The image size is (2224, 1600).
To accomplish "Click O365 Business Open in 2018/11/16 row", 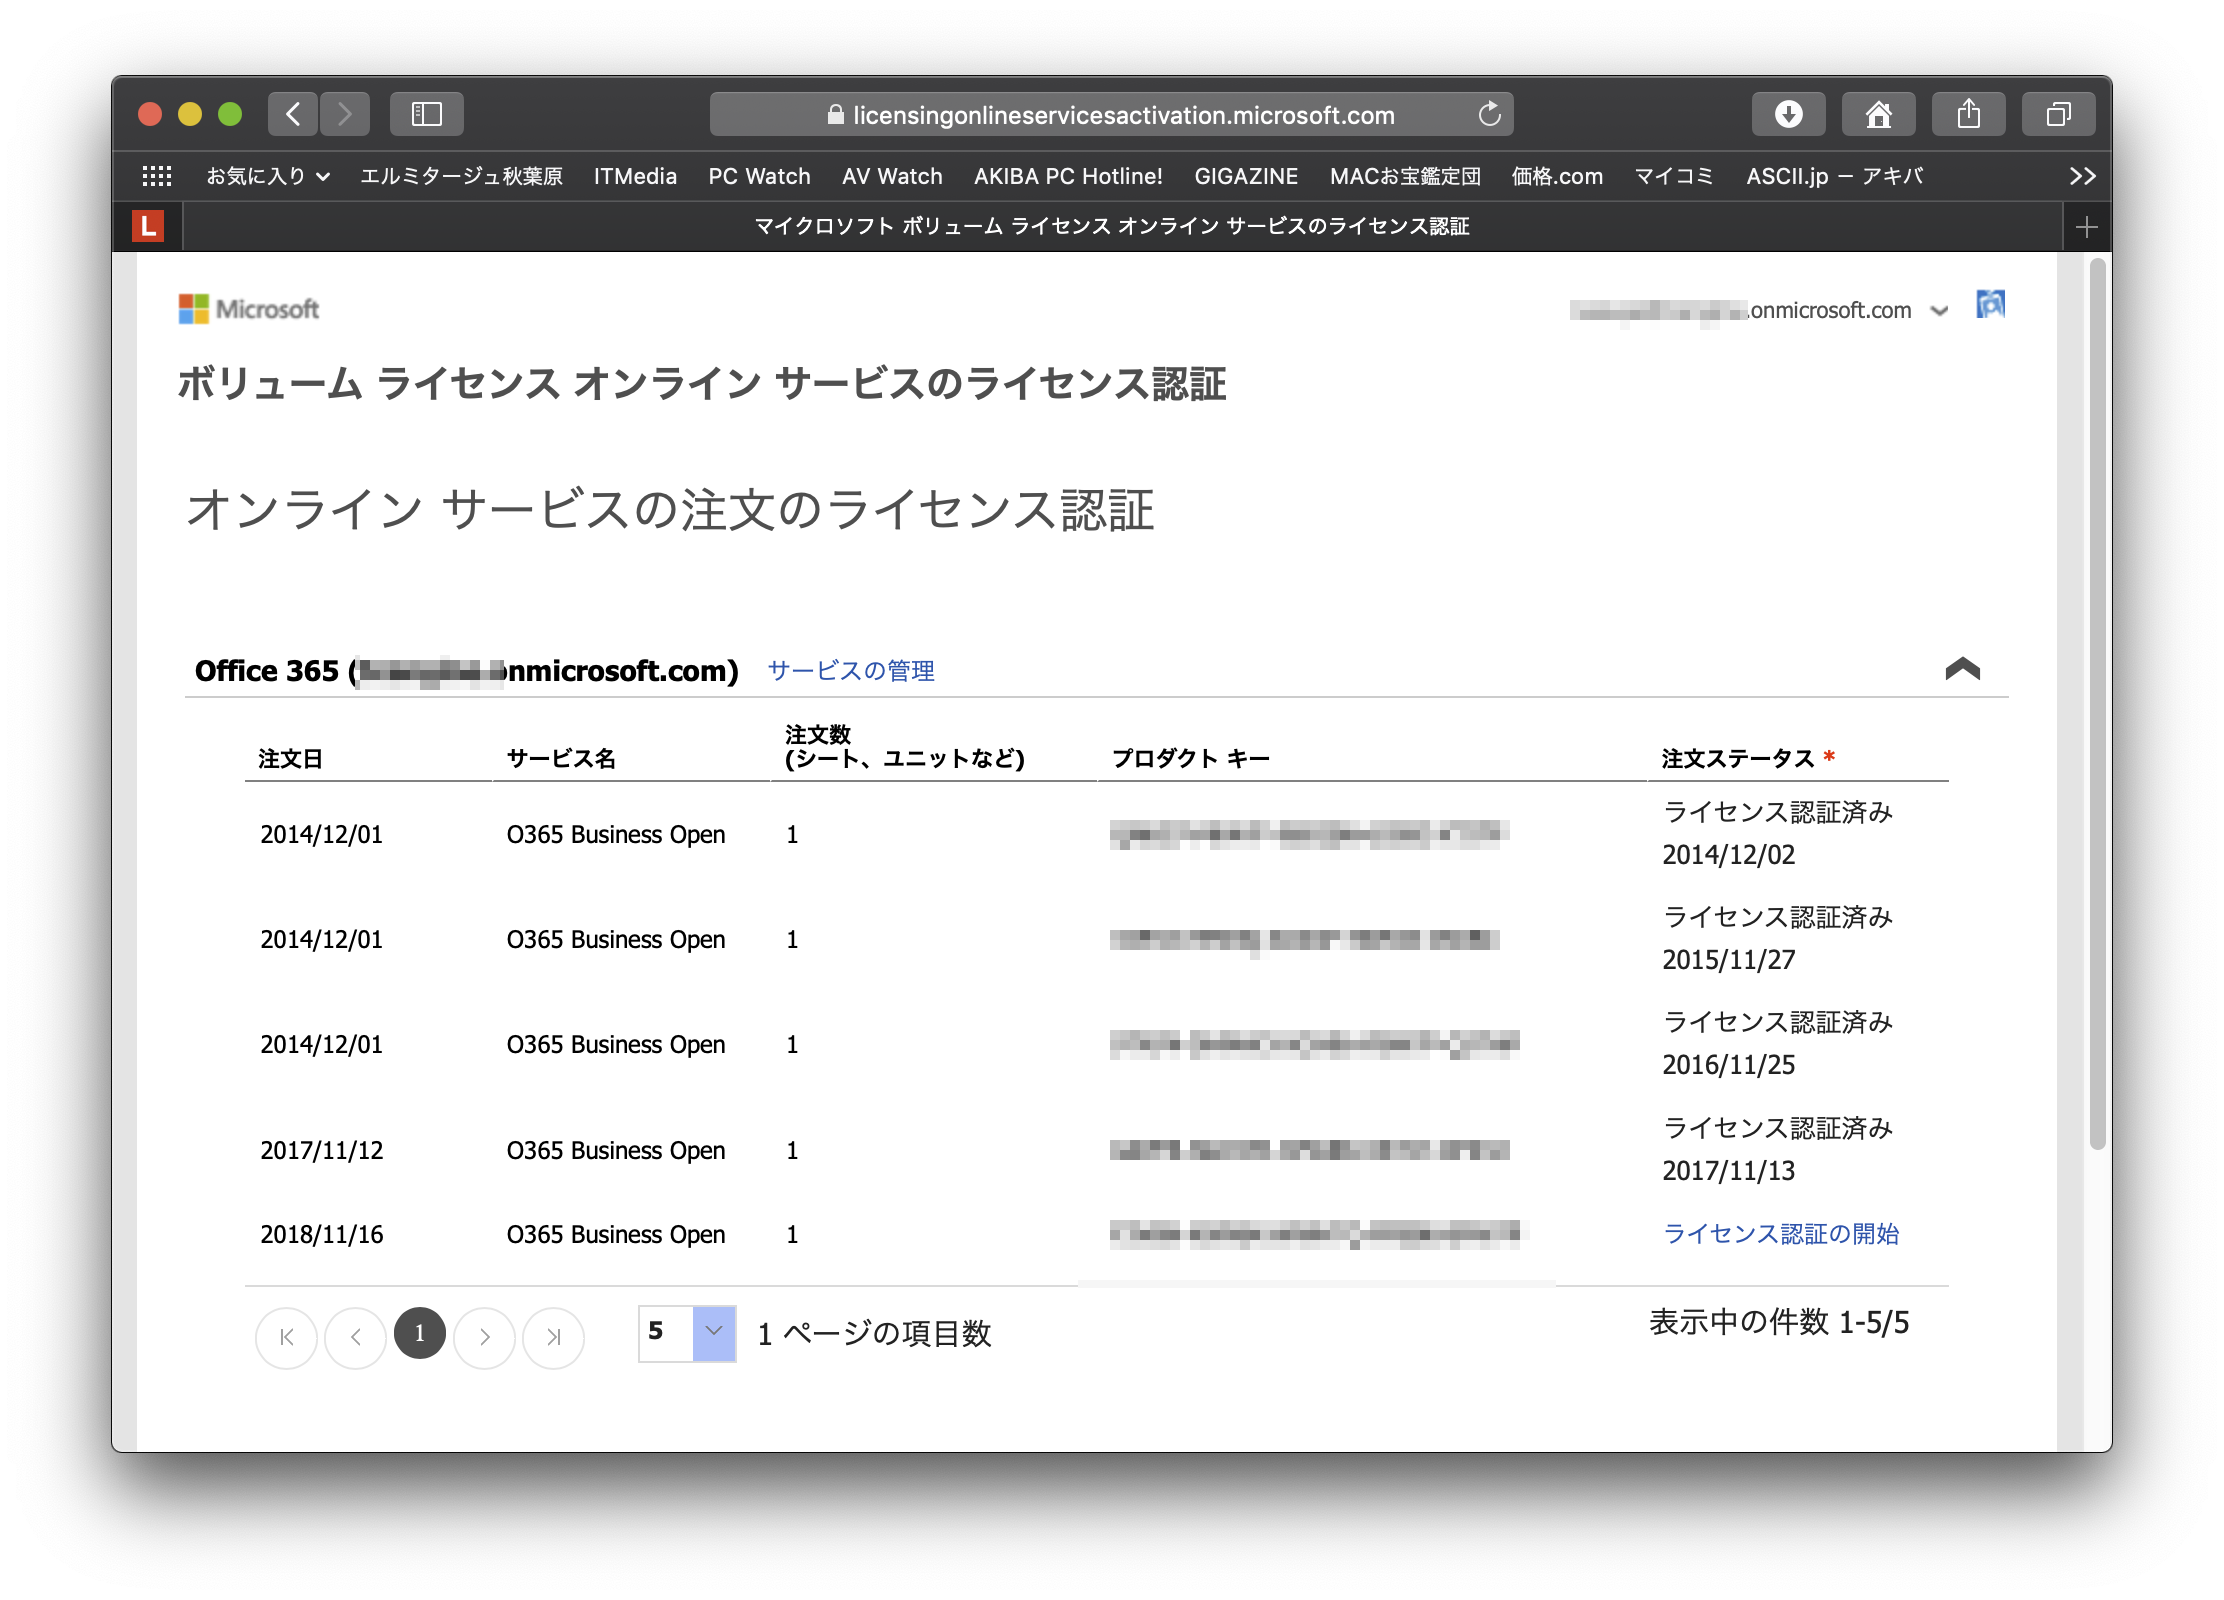I will pos(616,1234).
